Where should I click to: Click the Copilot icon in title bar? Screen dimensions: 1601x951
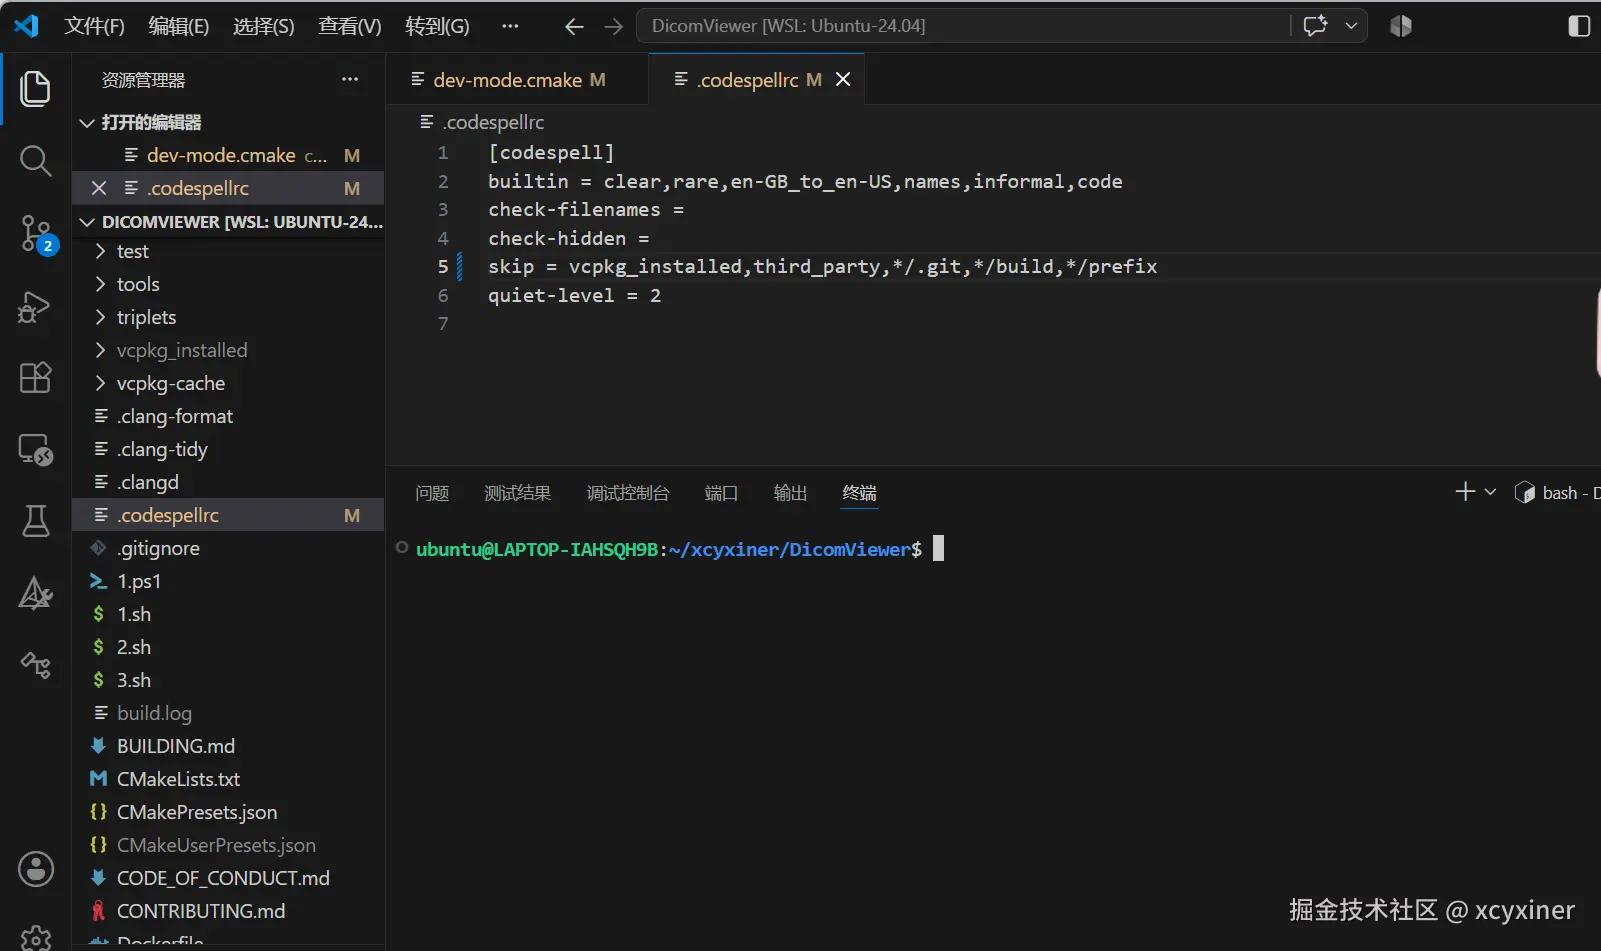point(1401,26)
